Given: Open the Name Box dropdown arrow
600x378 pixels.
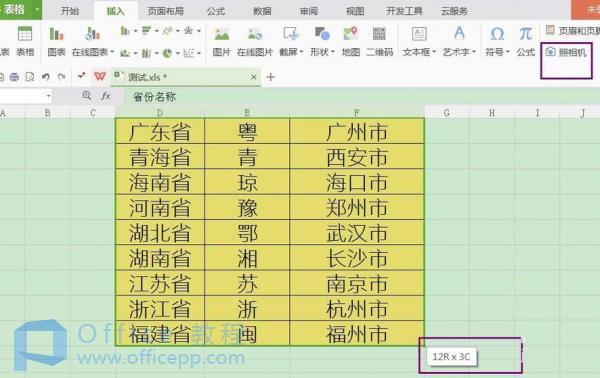Looking at the screenshot, I should click(x=48, y=96).
